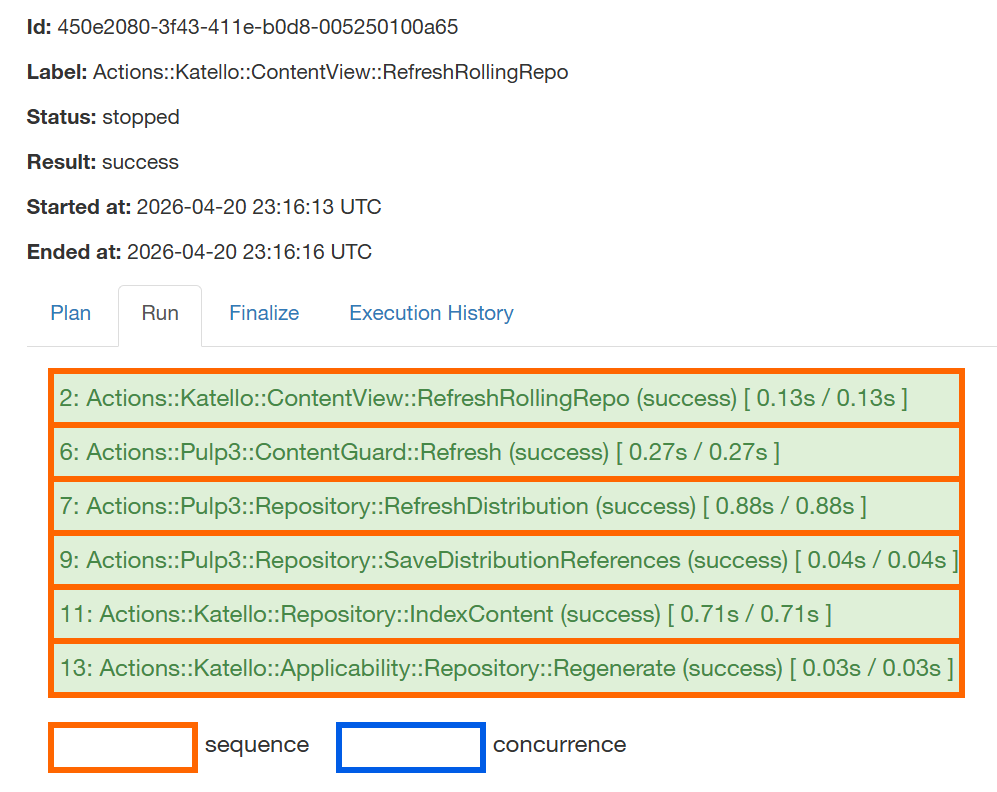The image size is (997, 792).
Task: Select the Run tab
Action: pyautogui.click(x=160, y=313)
